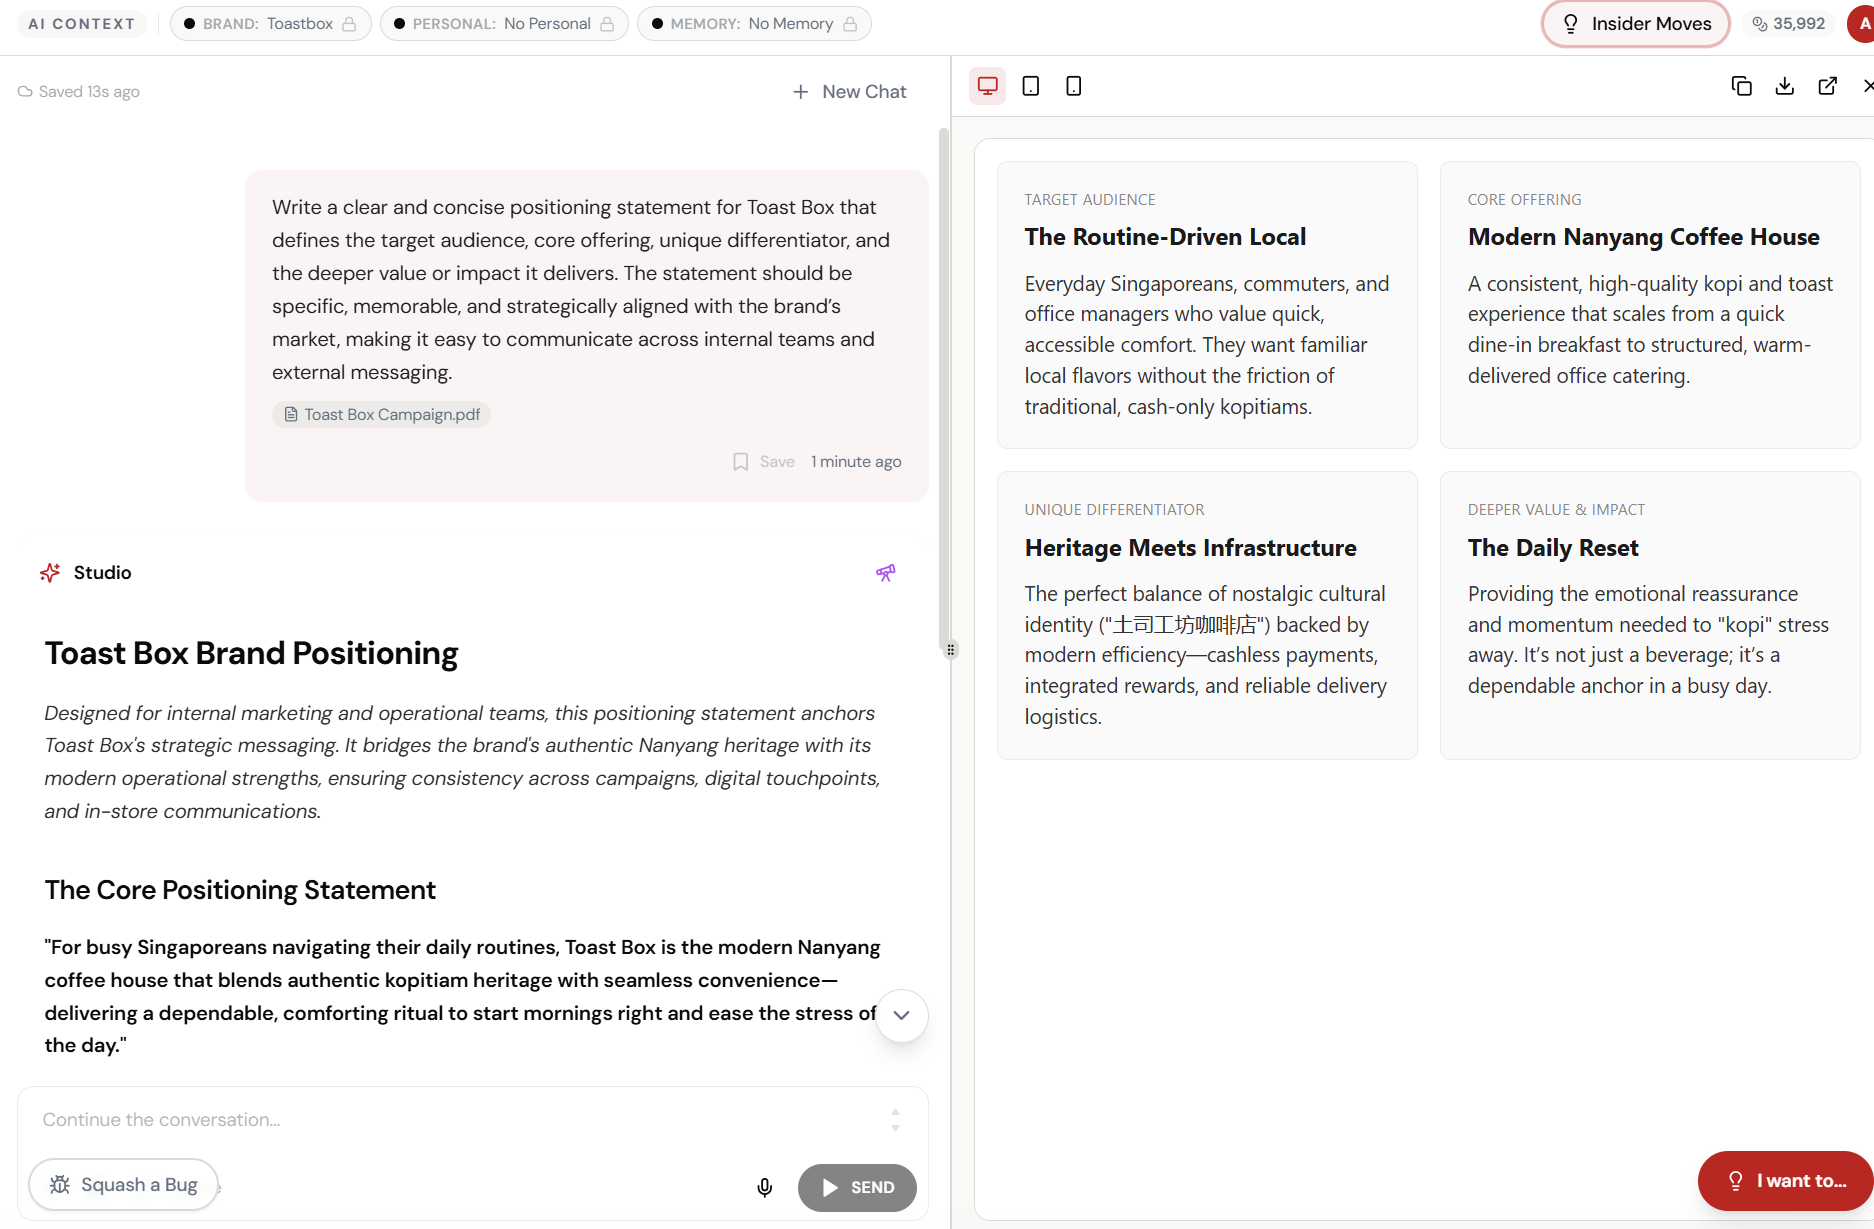Click the megaphone icon beside Studio

point(885,572)
